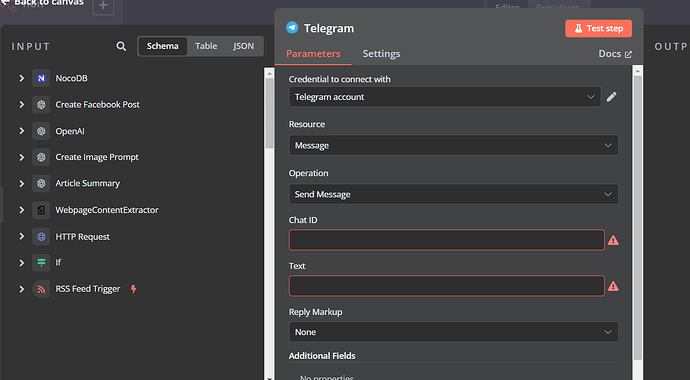Viewport: 690px width, 380px height.
Task: Select the Parameters tab
Action: (x=313, y=54)
